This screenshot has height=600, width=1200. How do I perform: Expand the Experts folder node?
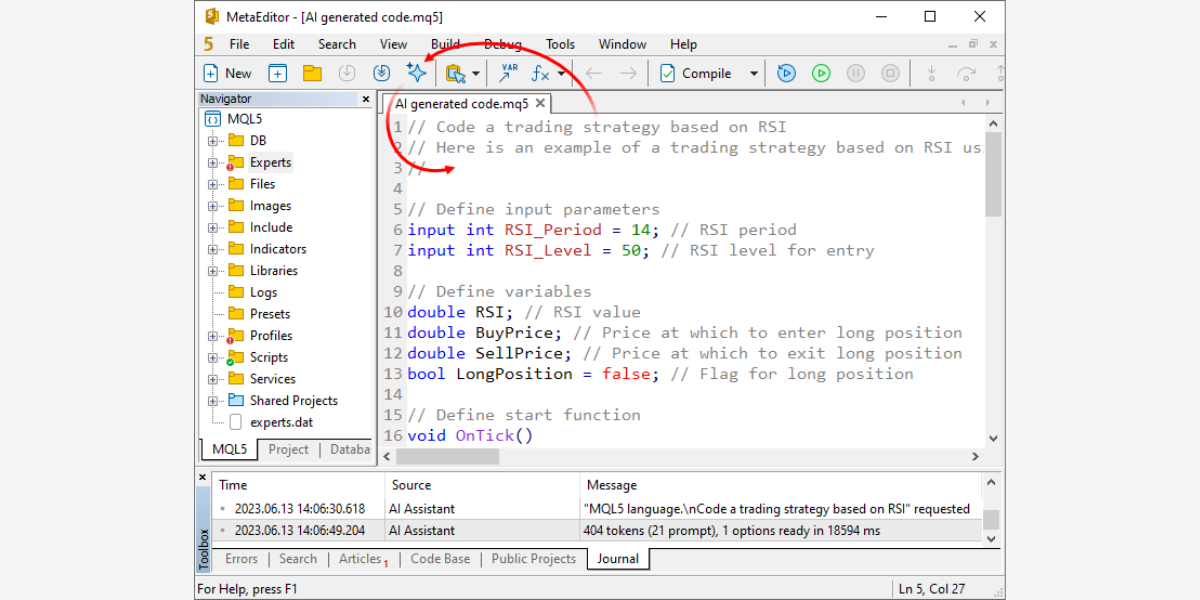pyautogui.click(x=212, y=163)
